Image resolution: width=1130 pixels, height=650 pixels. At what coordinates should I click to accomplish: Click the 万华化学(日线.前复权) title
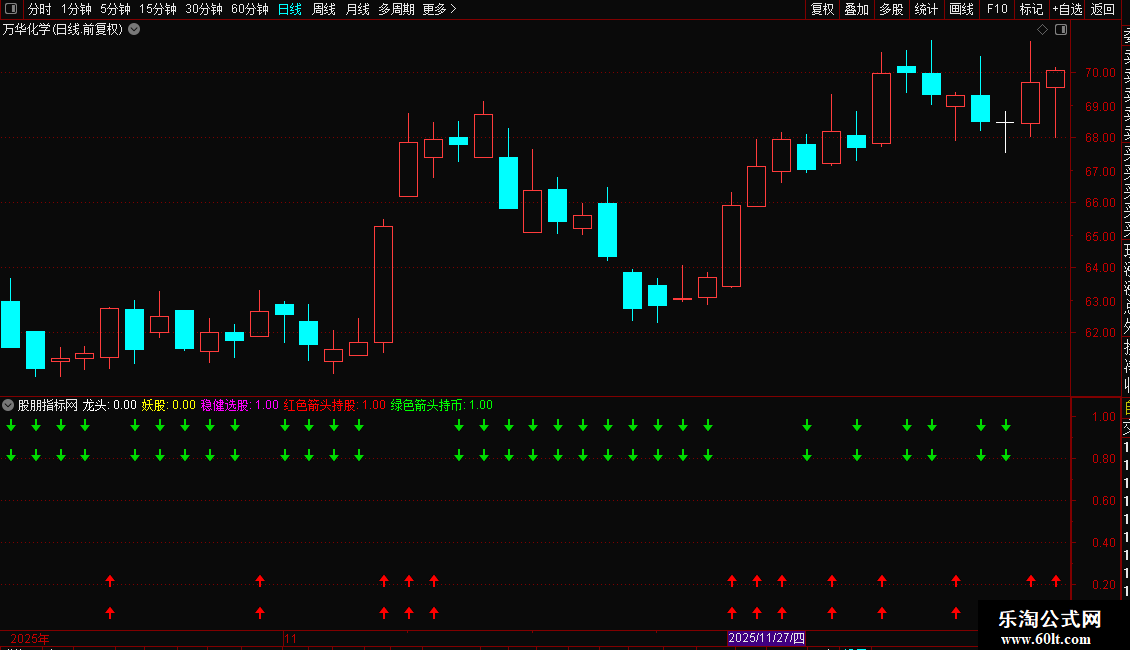click(x=63, y=30)
